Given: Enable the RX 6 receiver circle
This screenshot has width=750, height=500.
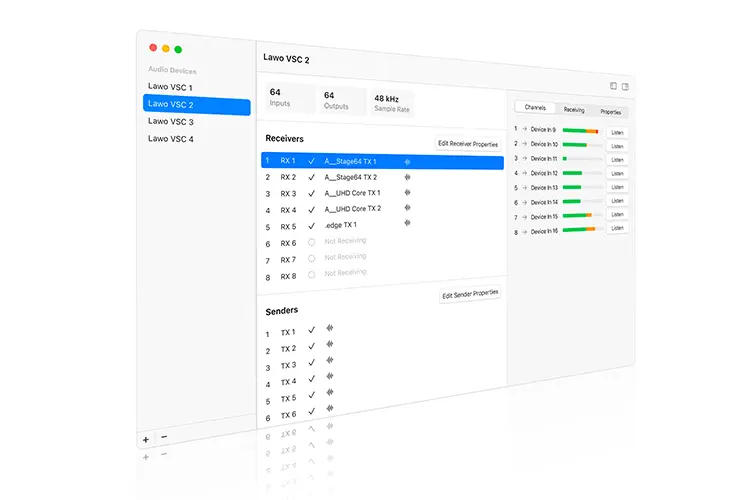Looking at the screenshot, I should tap(311, 242).
